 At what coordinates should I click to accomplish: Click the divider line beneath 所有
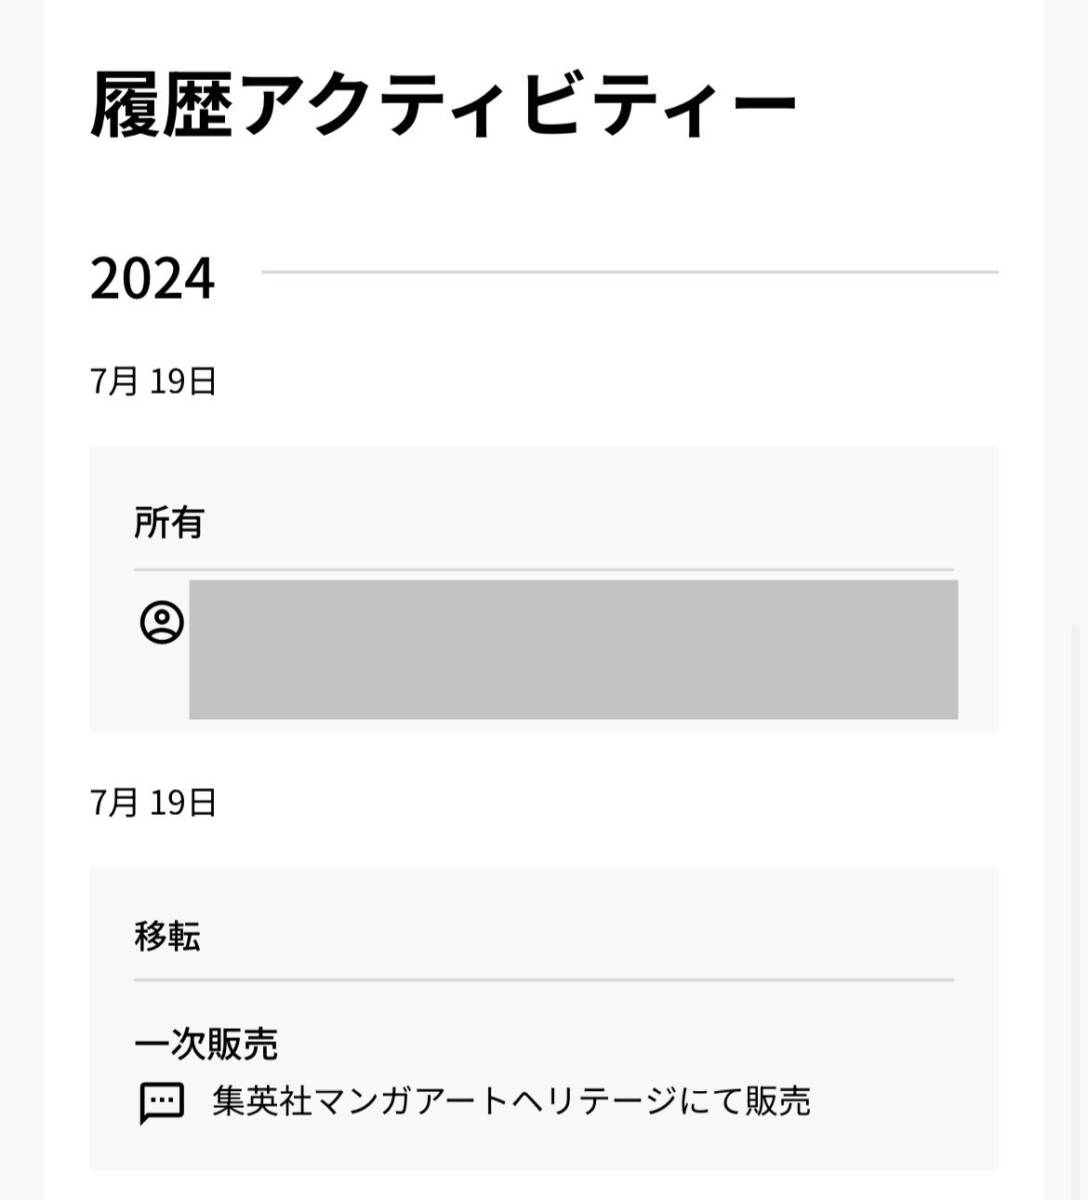point(544,570)
